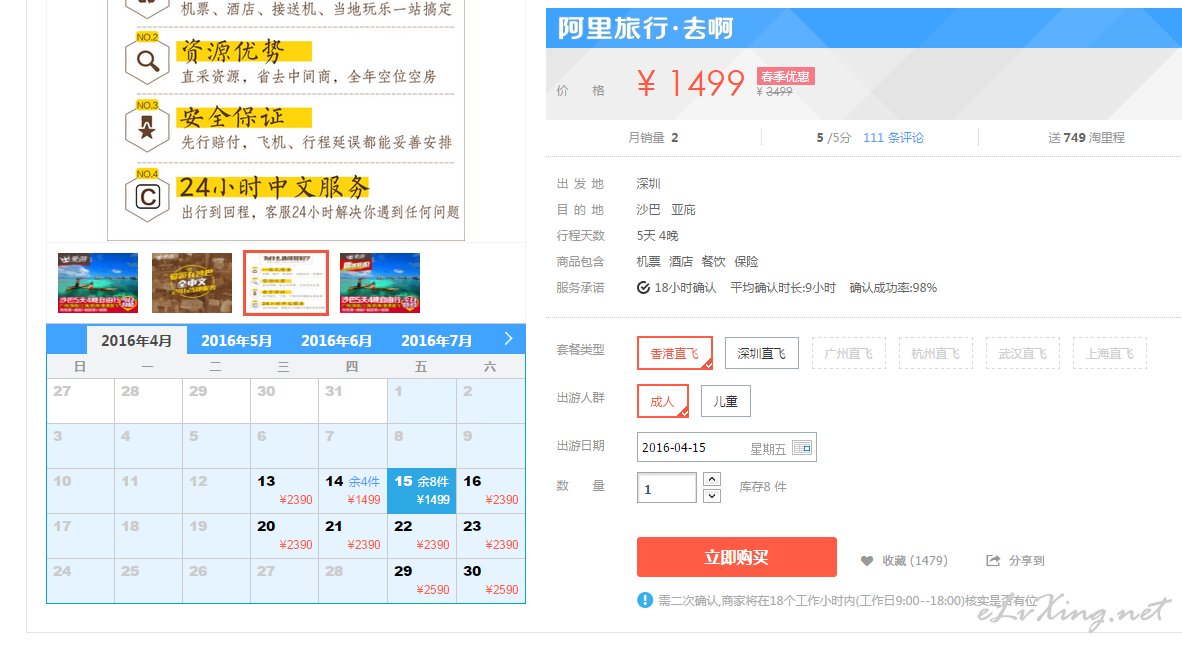Pick April 30 priced ¥2590
Screen dimensions: 1182x645
click(491, 581)
